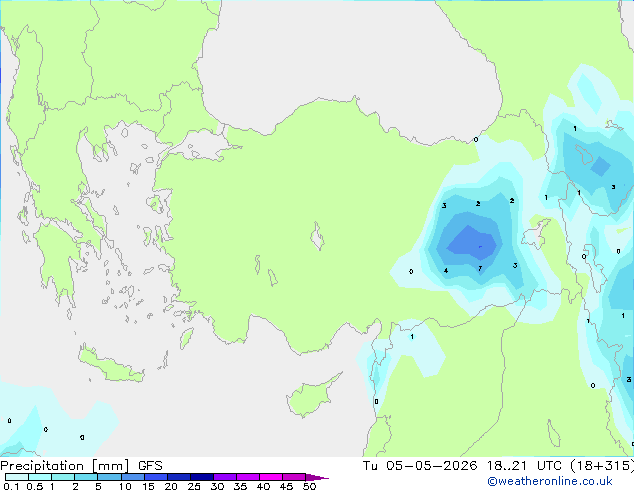
Task: Select the 5–10 mm legend color swatch
Action: click(109, 477)
